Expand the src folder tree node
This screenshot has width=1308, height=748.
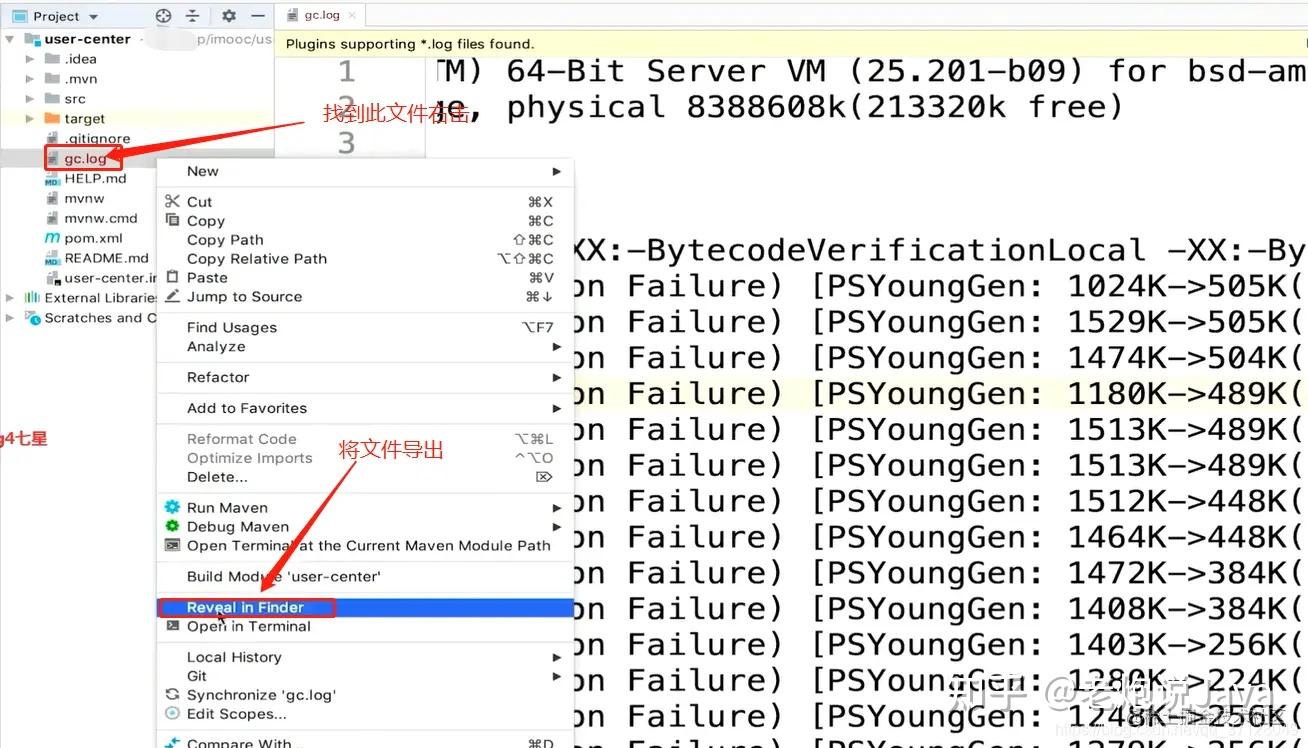(x=30, y=99)
